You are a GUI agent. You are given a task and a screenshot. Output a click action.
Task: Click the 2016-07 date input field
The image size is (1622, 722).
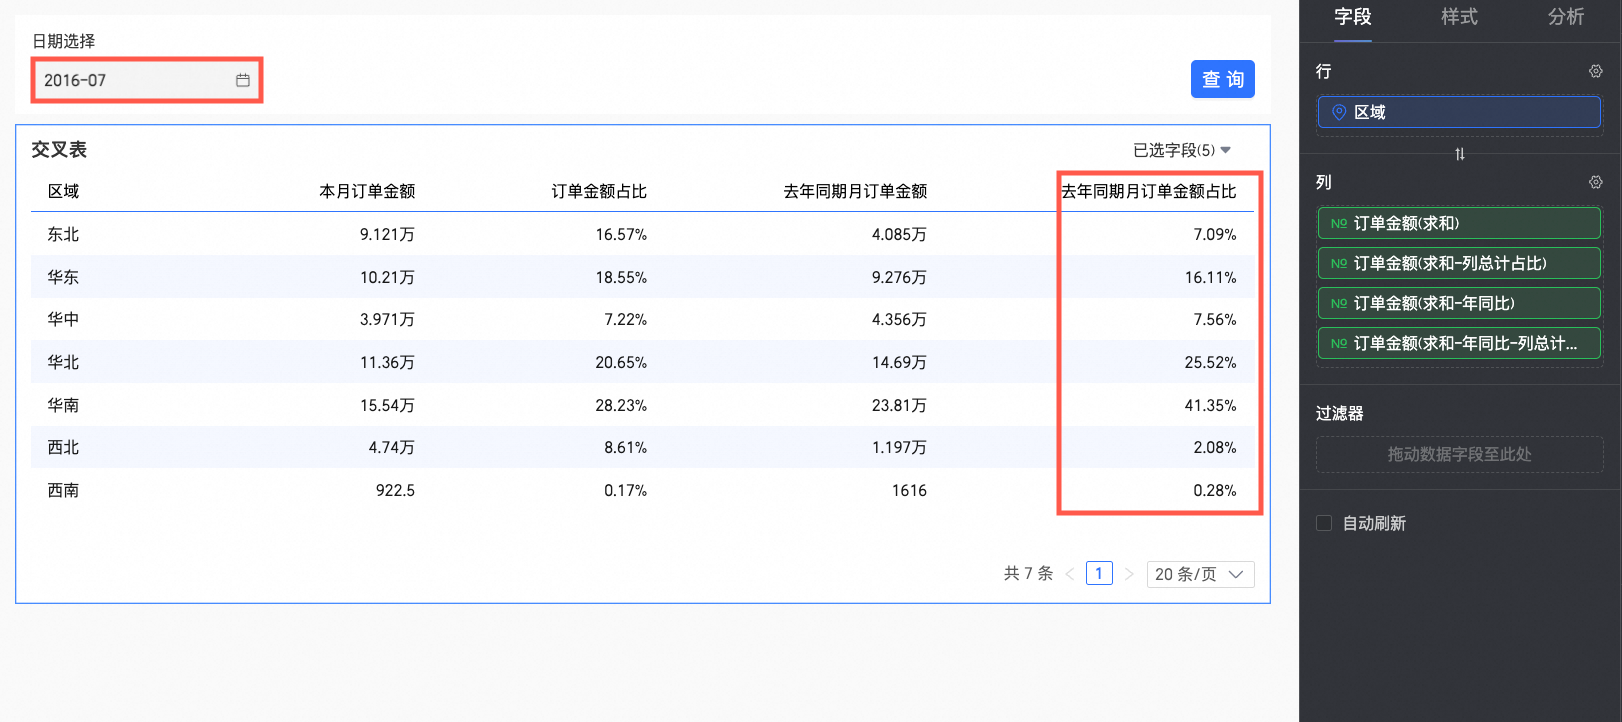tap(147, 80)
